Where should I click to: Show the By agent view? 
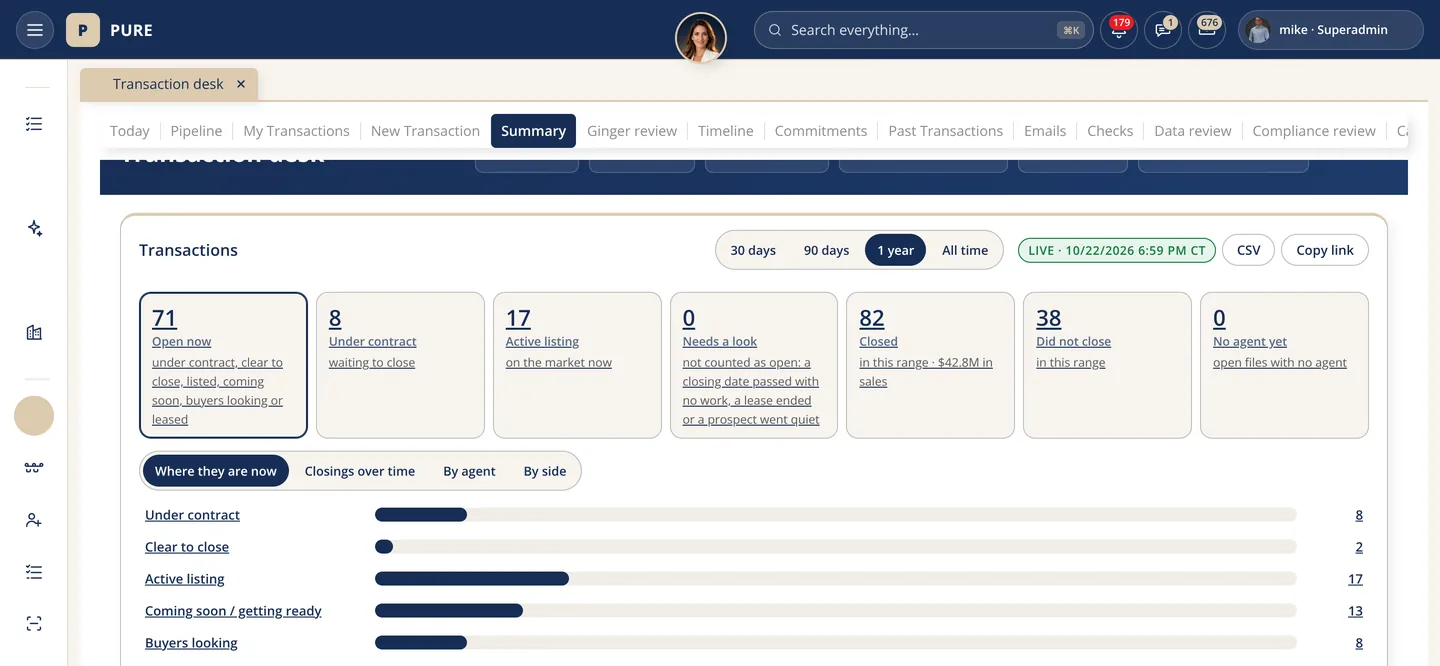pyautogui.click(x=469, y=471)
